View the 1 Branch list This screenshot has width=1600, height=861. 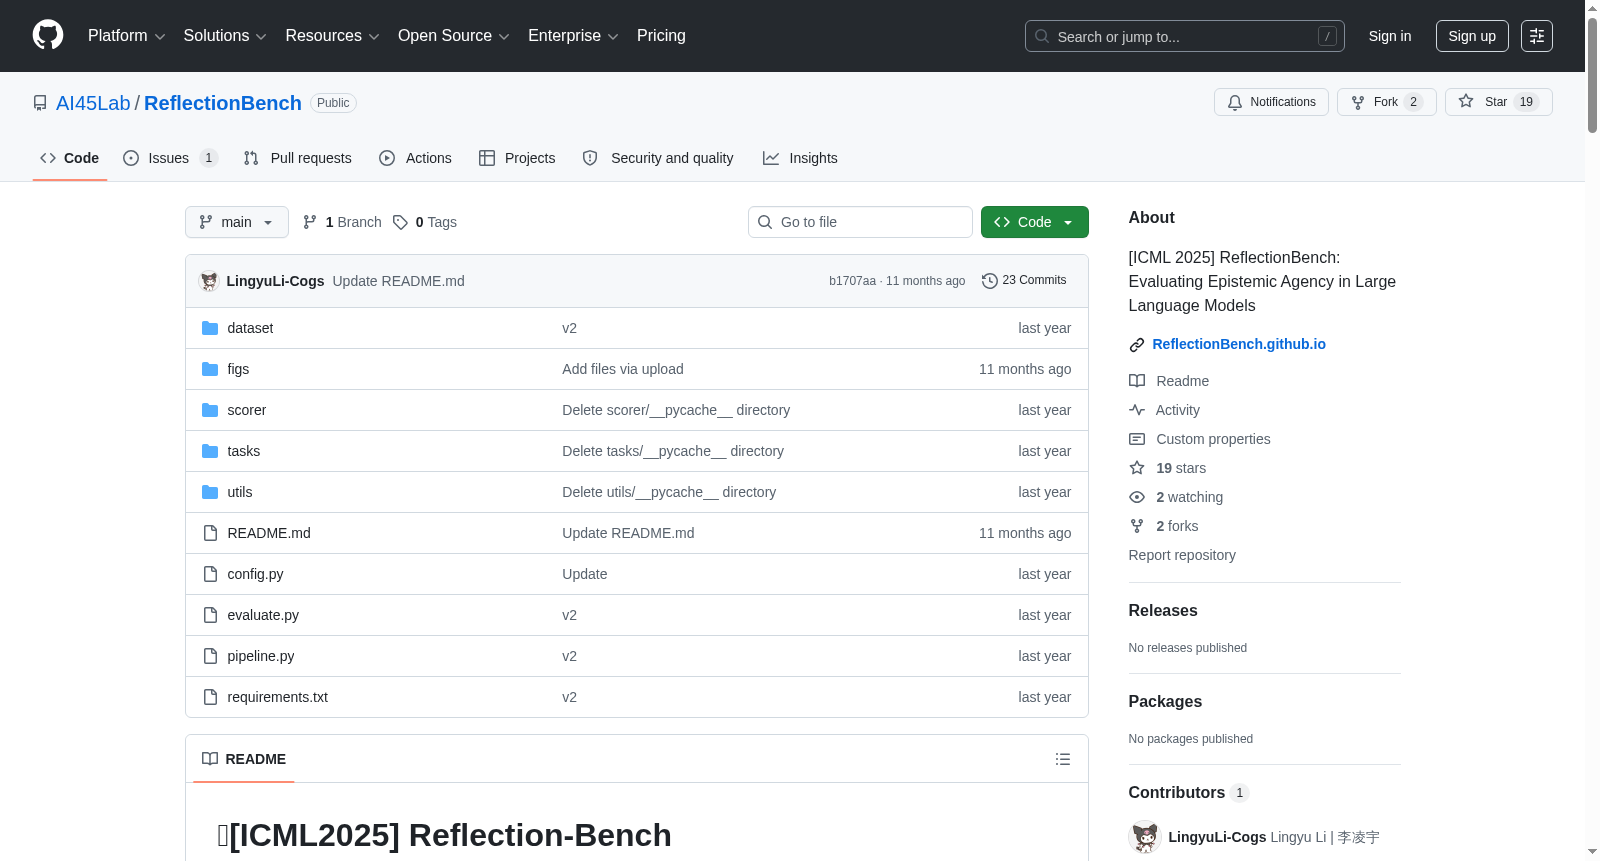[342, 222]
